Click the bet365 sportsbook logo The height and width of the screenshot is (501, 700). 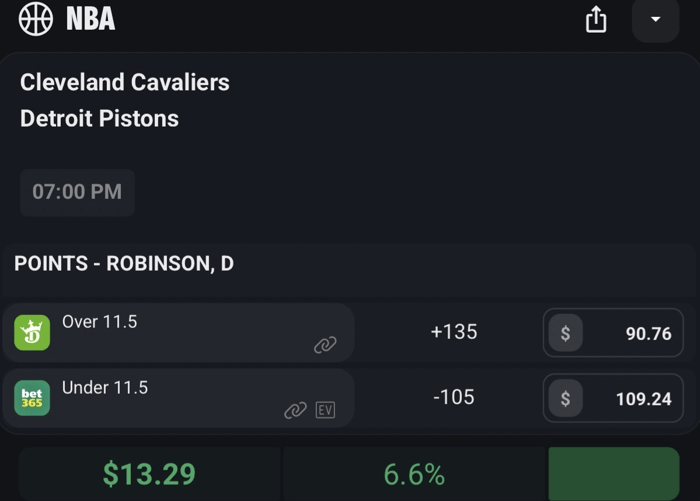point(32,398)
